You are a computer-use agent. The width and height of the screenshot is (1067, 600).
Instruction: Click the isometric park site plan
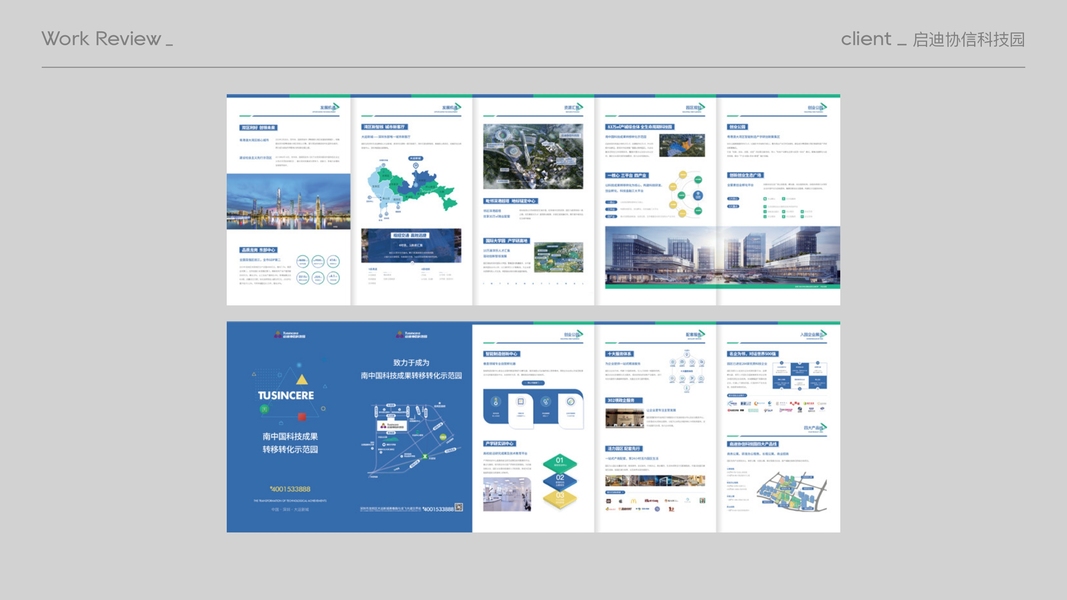coord(791,492)
